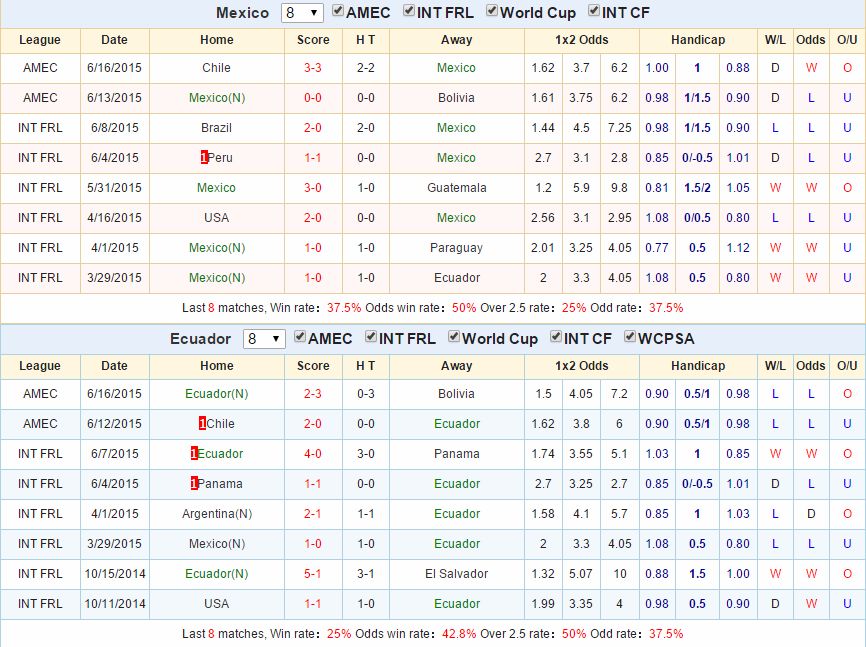Toggle World Cup checkbox for Mexico

coord(492,10)
